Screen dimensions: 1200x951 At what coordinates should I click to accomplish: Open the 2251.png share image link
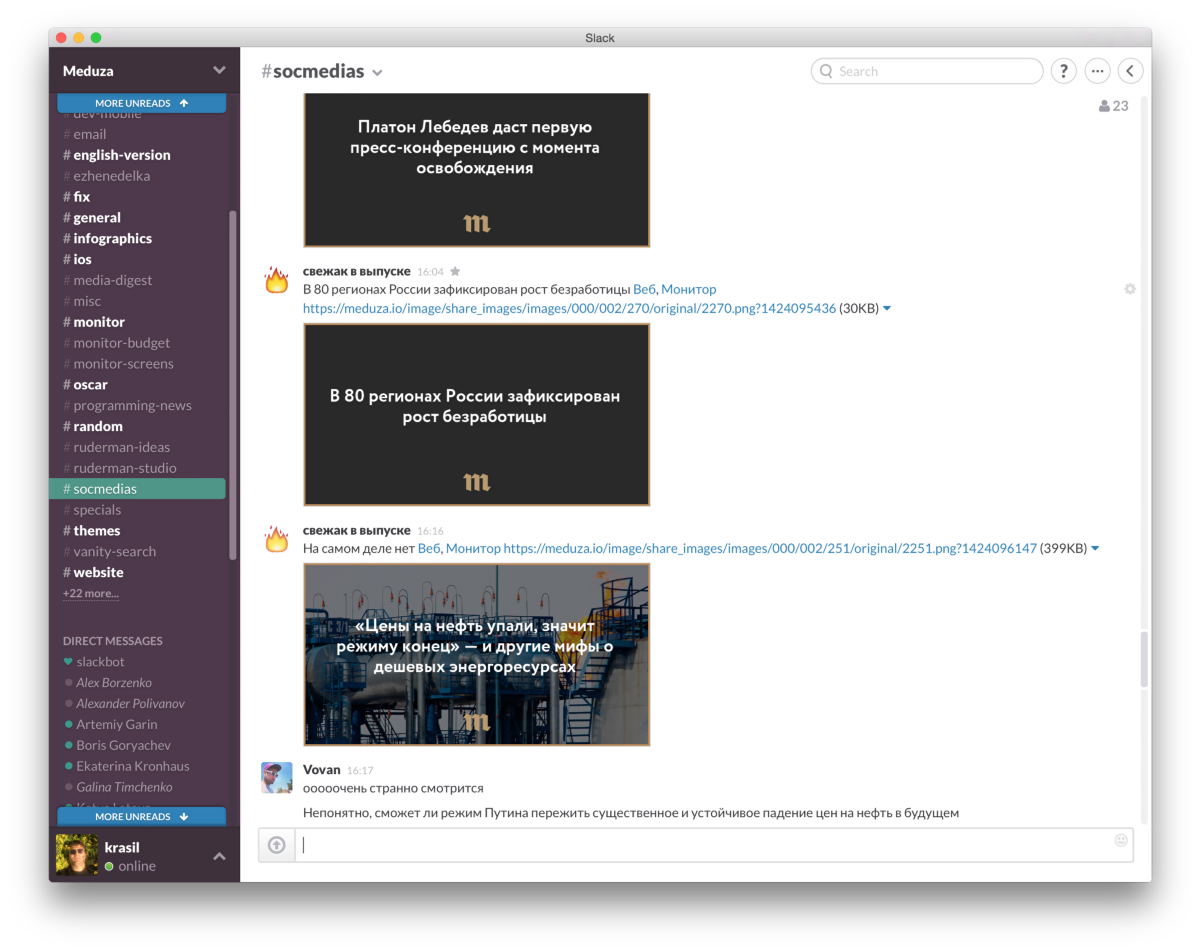pos(770,548)
